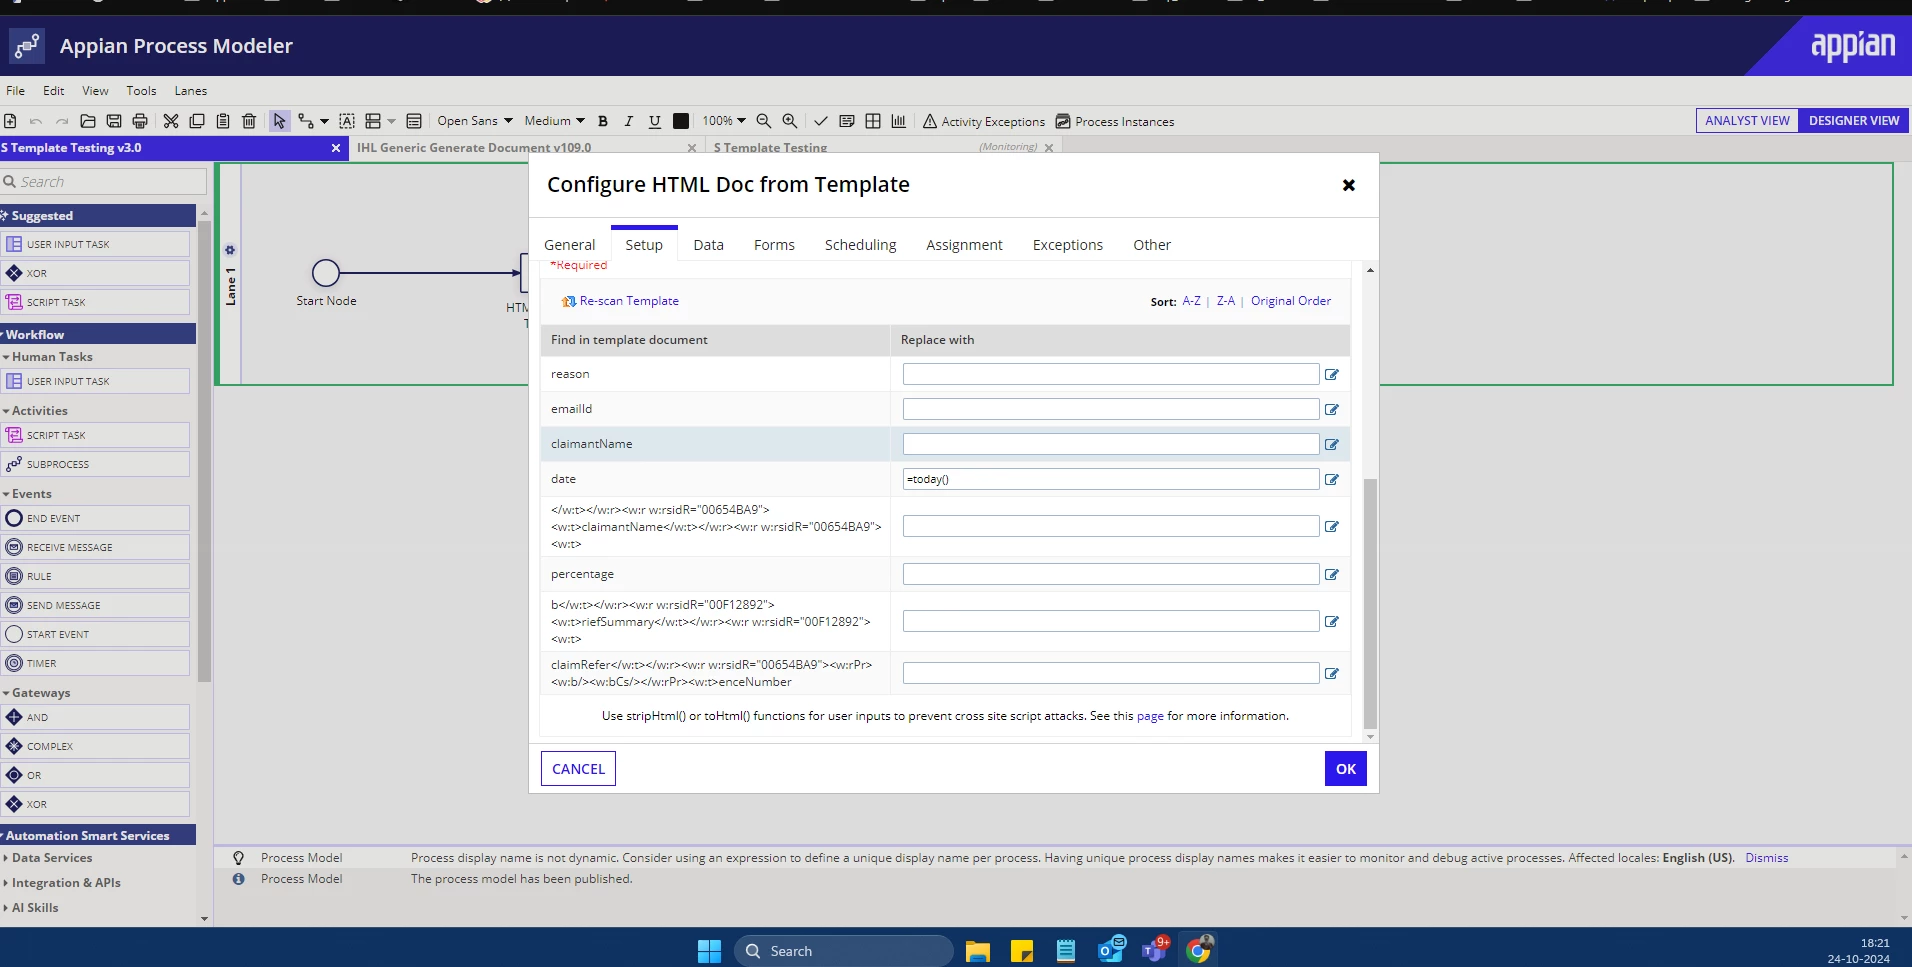Click the dialog's vertical scrollbar
1912x967 pixels.
click(1370, 603)
